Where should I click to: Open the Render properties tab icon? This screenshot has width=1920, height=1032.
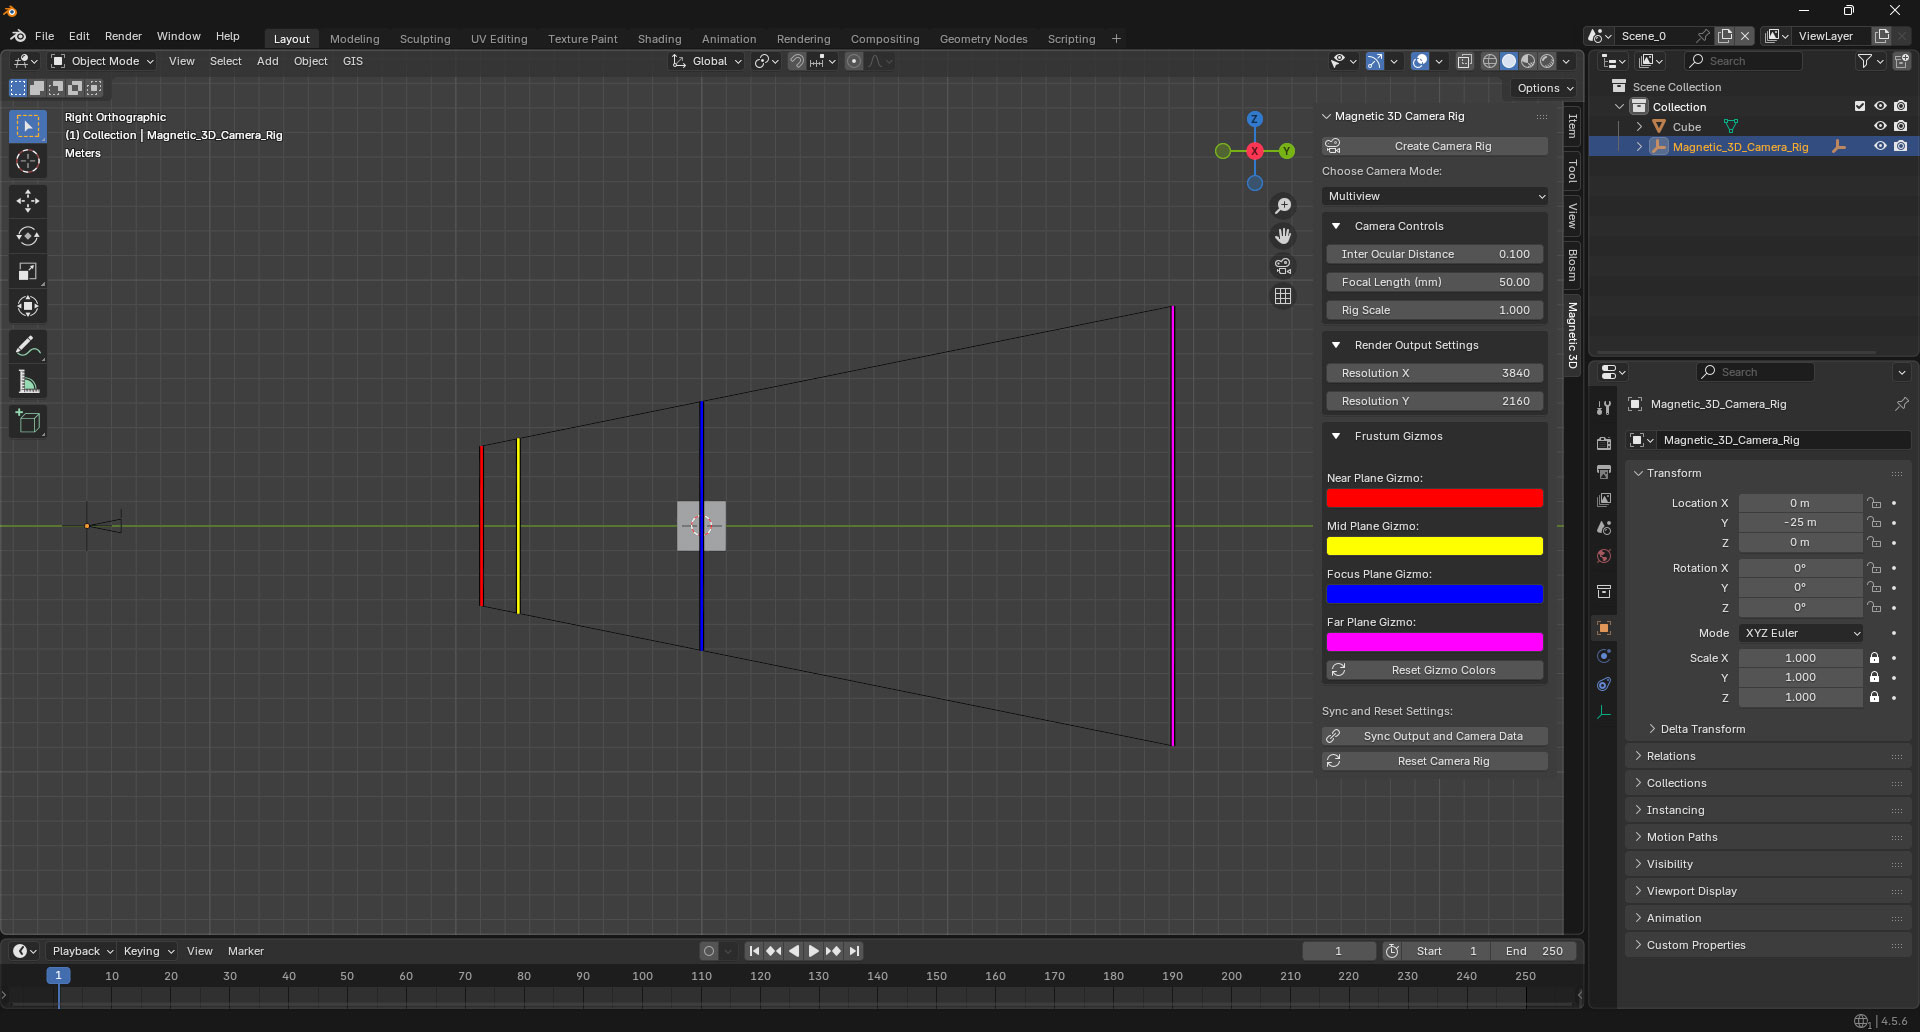tap(1604, 443)
